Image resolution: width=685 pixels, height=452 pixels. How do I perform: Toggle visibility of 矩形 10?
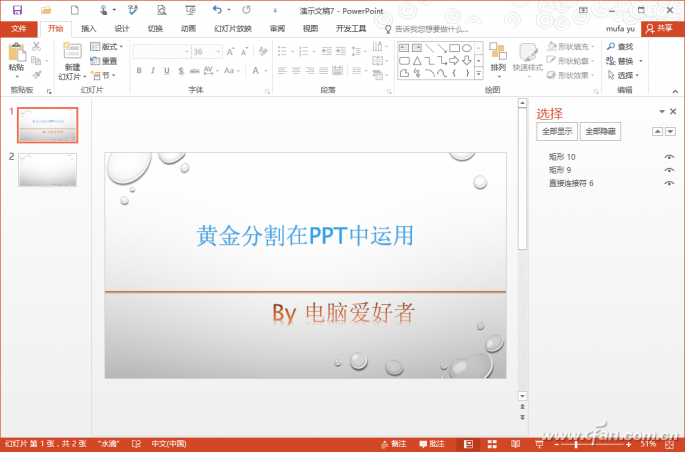668,157
